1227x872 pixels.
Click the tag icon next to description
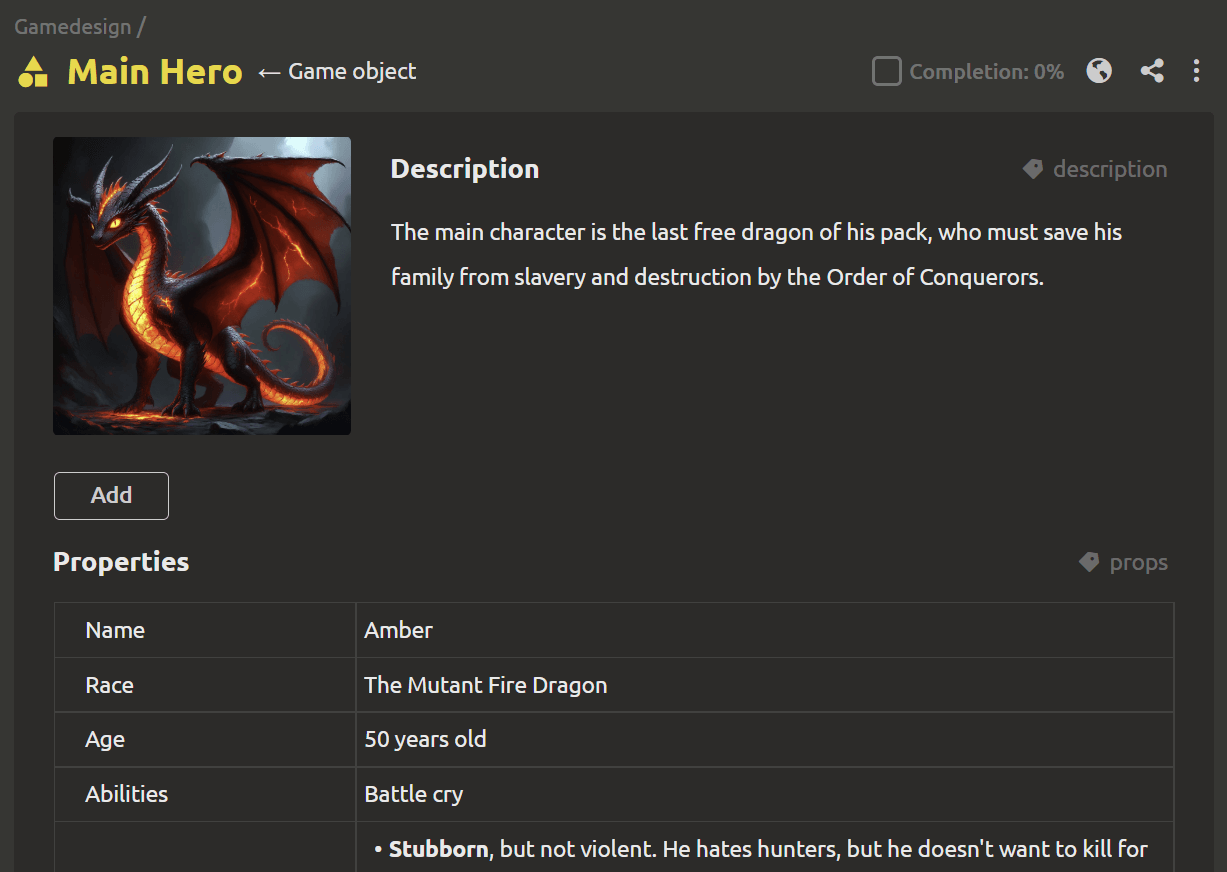click(x=1033, y=169)
